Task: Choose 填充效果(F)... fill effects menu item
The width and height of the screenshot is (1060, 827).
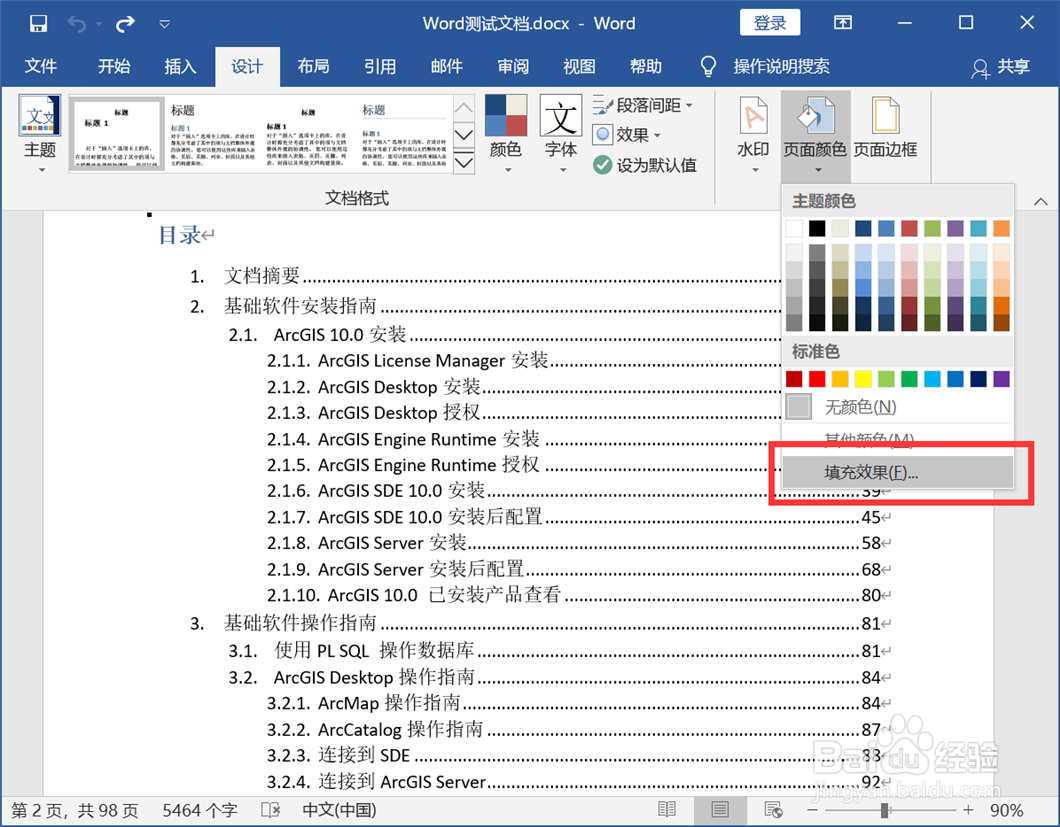Action: (898, 472)
